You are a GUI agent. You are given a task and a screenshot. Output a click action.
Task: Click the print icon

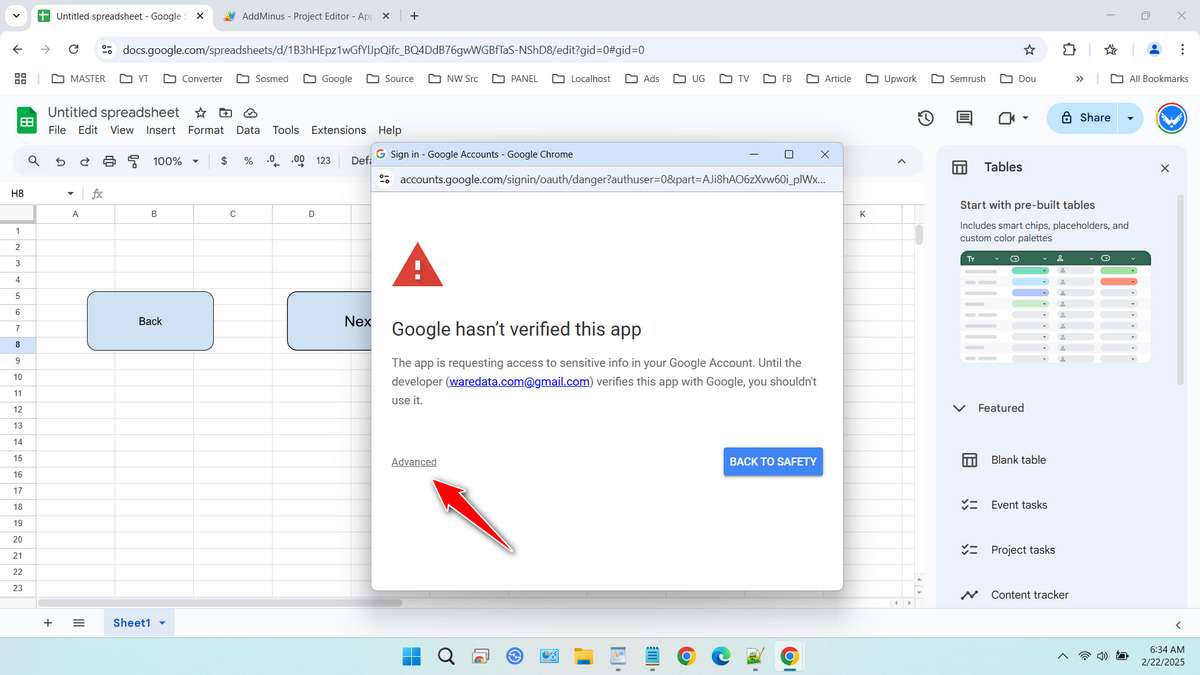pyautogui.click(x=108, y=160)
